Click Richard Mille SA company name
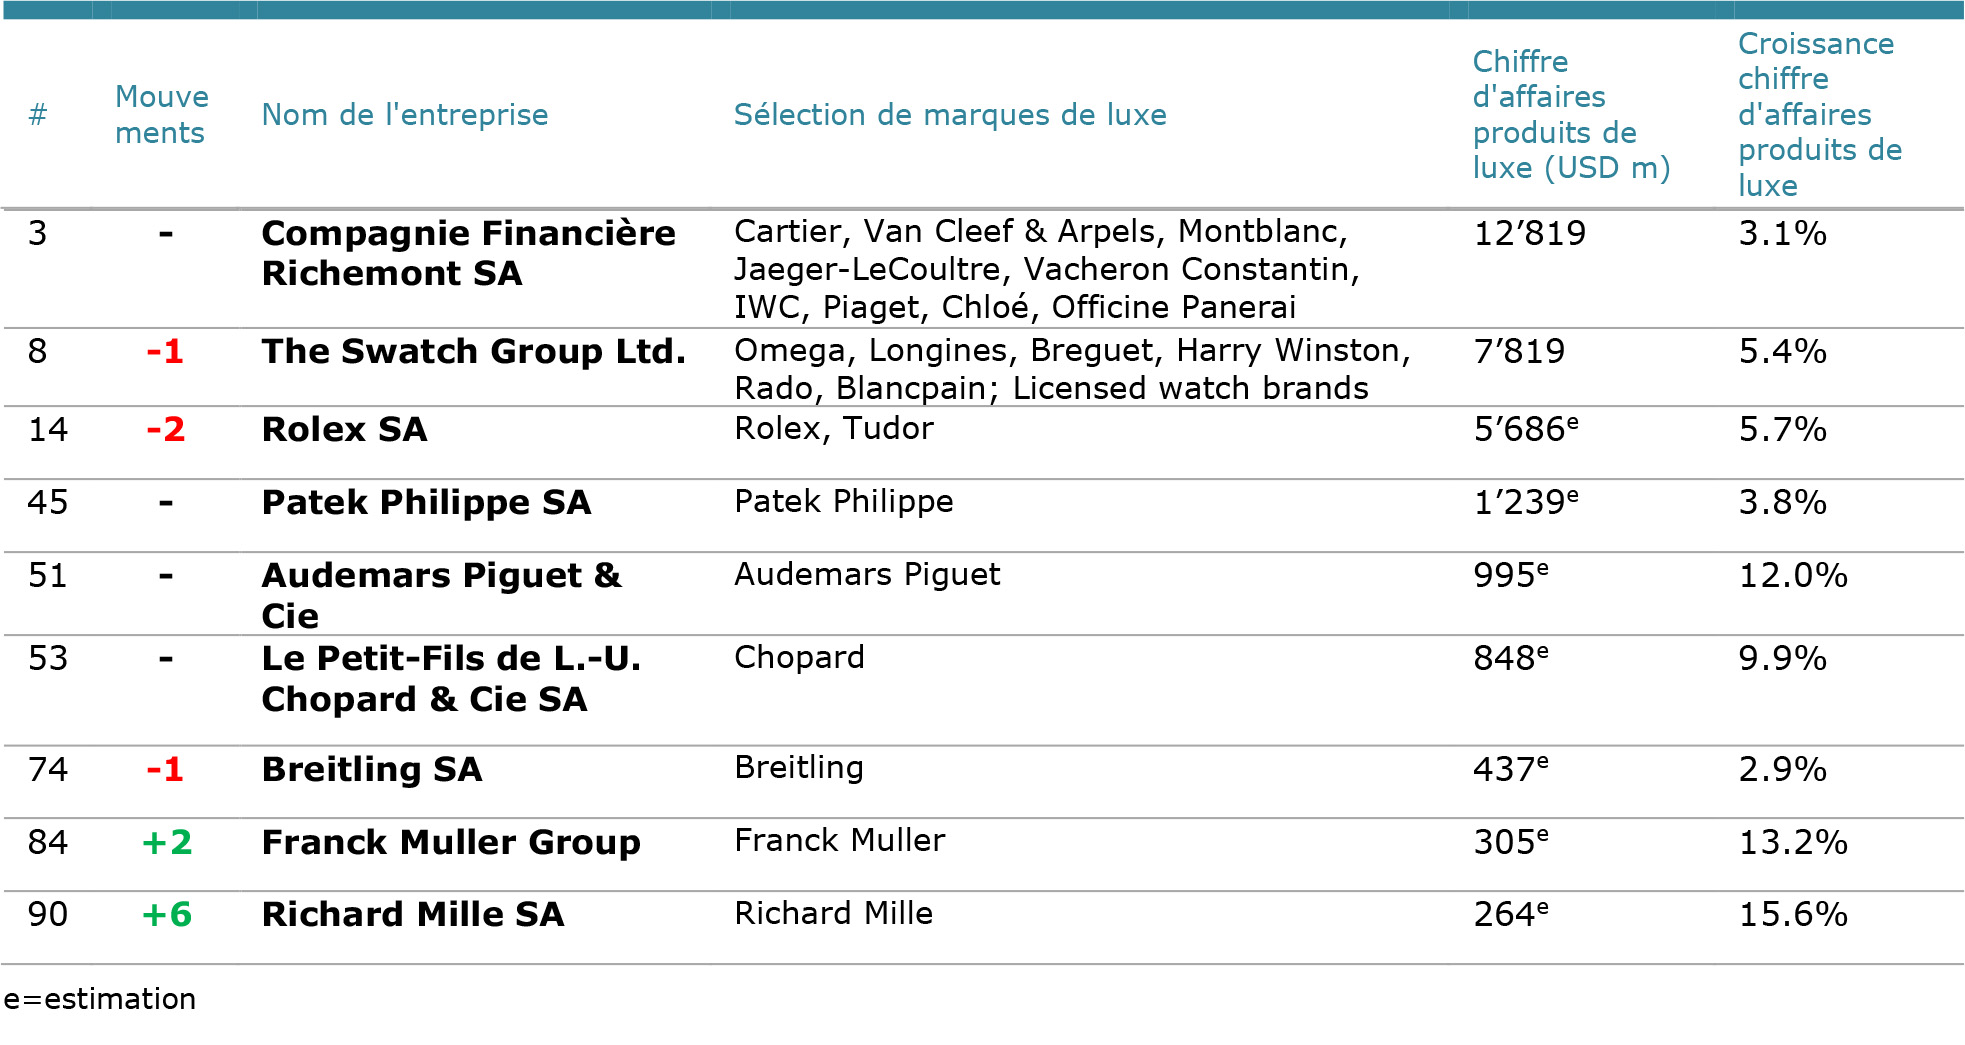 [x=413, y=915]
